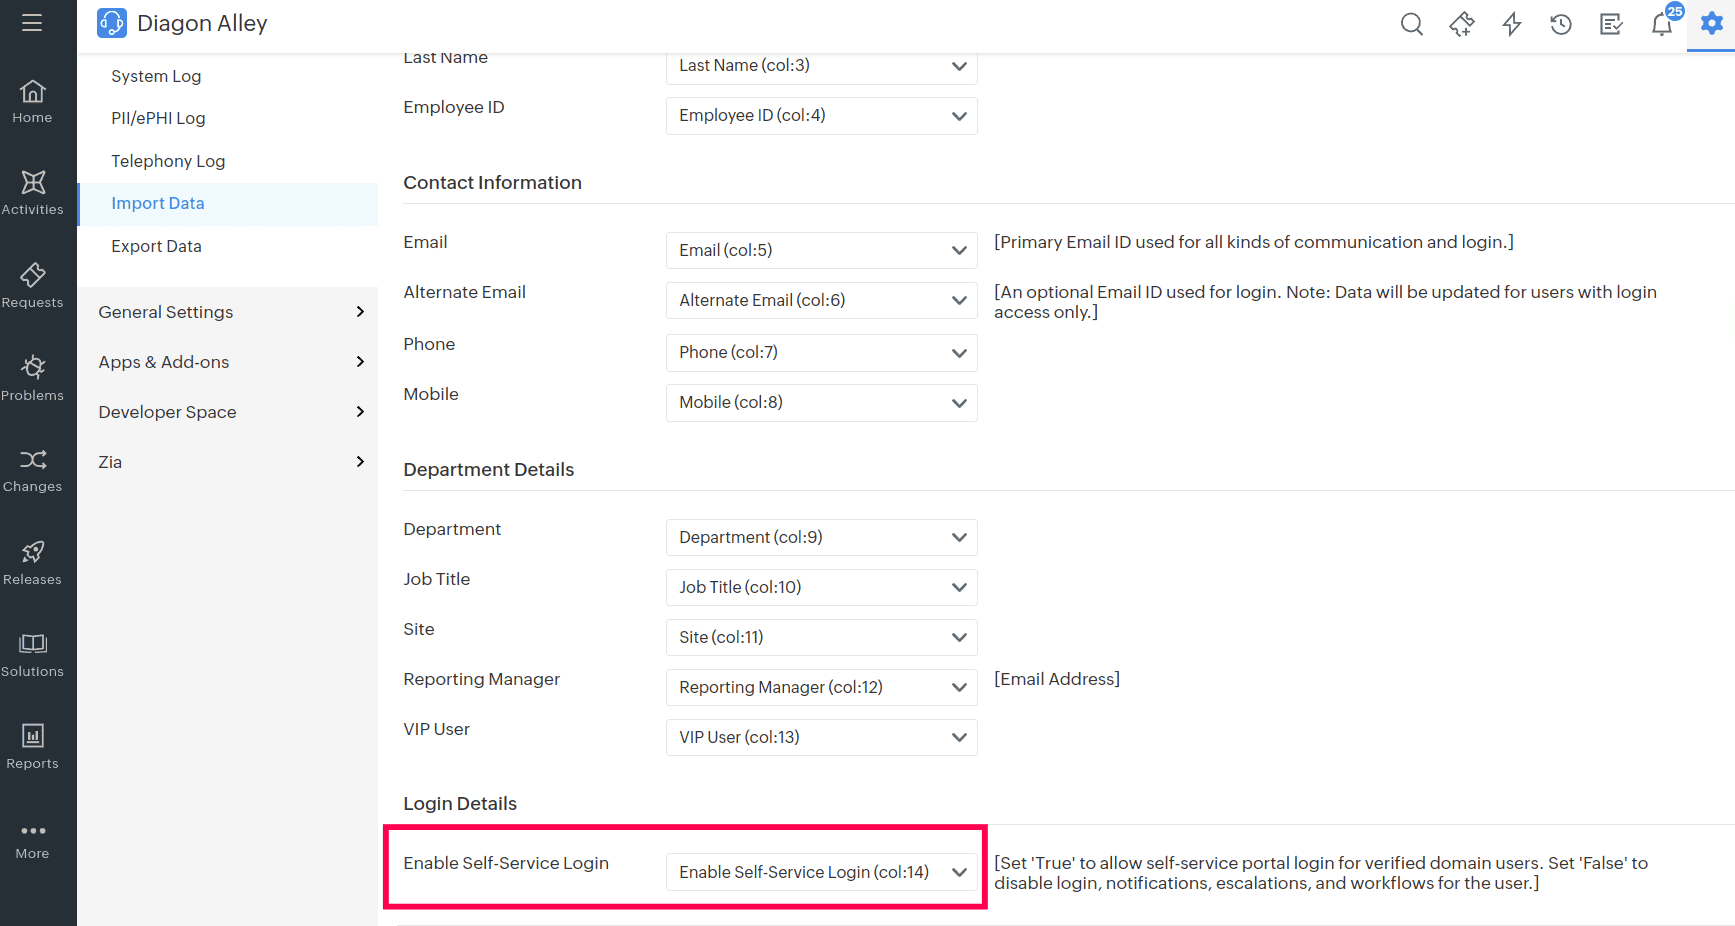Select the PII/ePHI Log entry
This screenshot has width=1735, height=926.
tap(158, 117)
